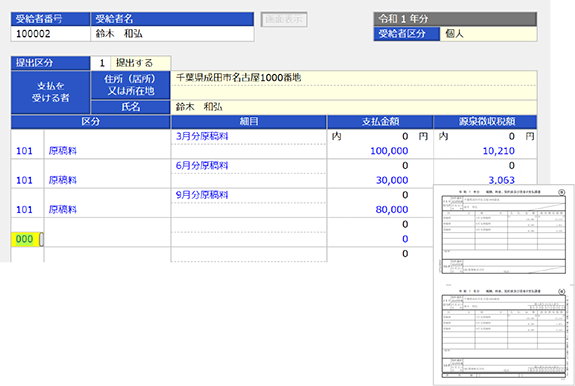Click 原稿料 in the 6月分 row
Viewport: 575px width, 386px height.
[63, 180]
